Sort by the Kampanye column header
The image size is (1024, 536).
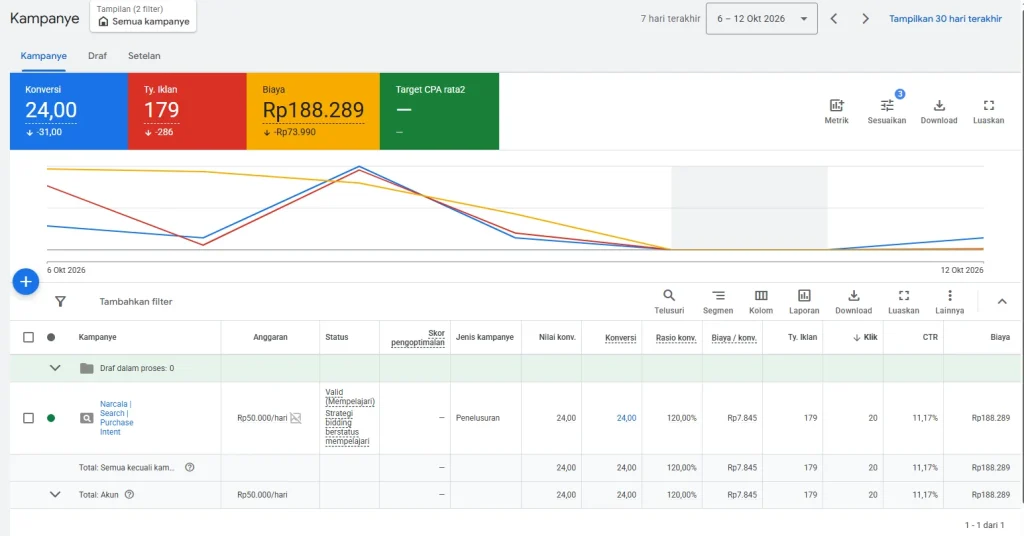(97, 338)
